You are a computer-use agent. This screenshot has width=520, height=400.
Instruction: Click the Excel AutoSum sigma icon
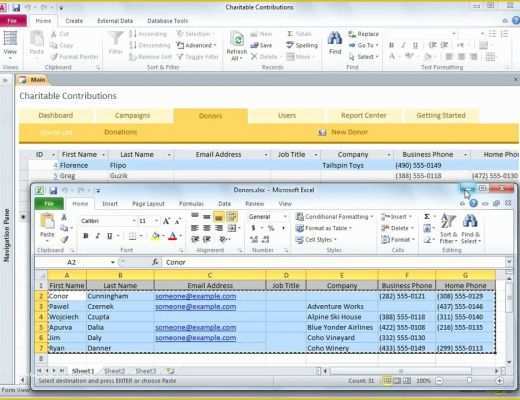(427, 217)
